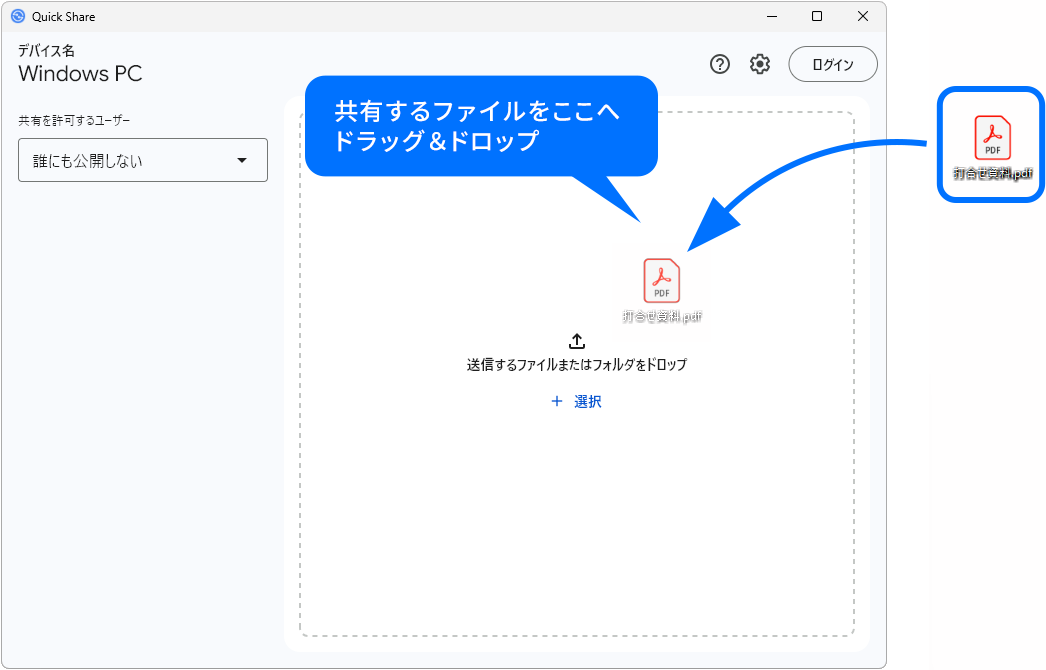Click the Quick Share title bar text
This screenshot has width=1046, height=670.
62,16
